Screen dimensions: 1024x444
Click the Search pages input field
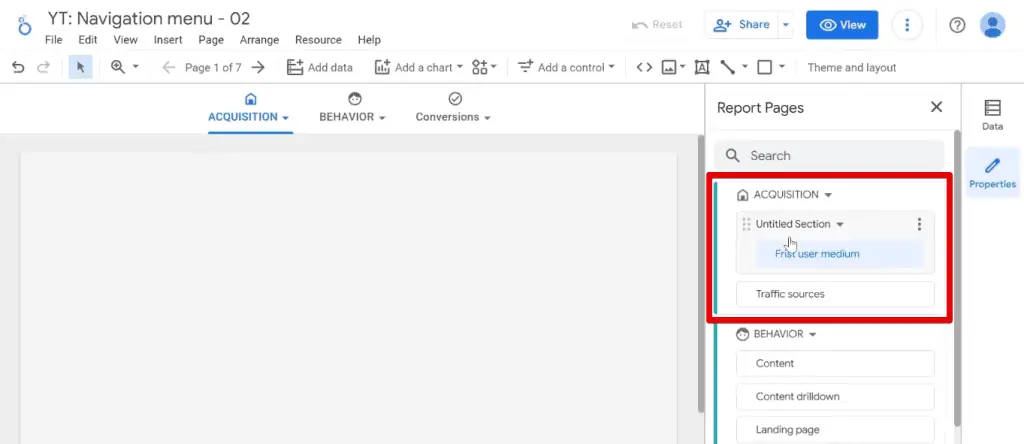(829, 155)
